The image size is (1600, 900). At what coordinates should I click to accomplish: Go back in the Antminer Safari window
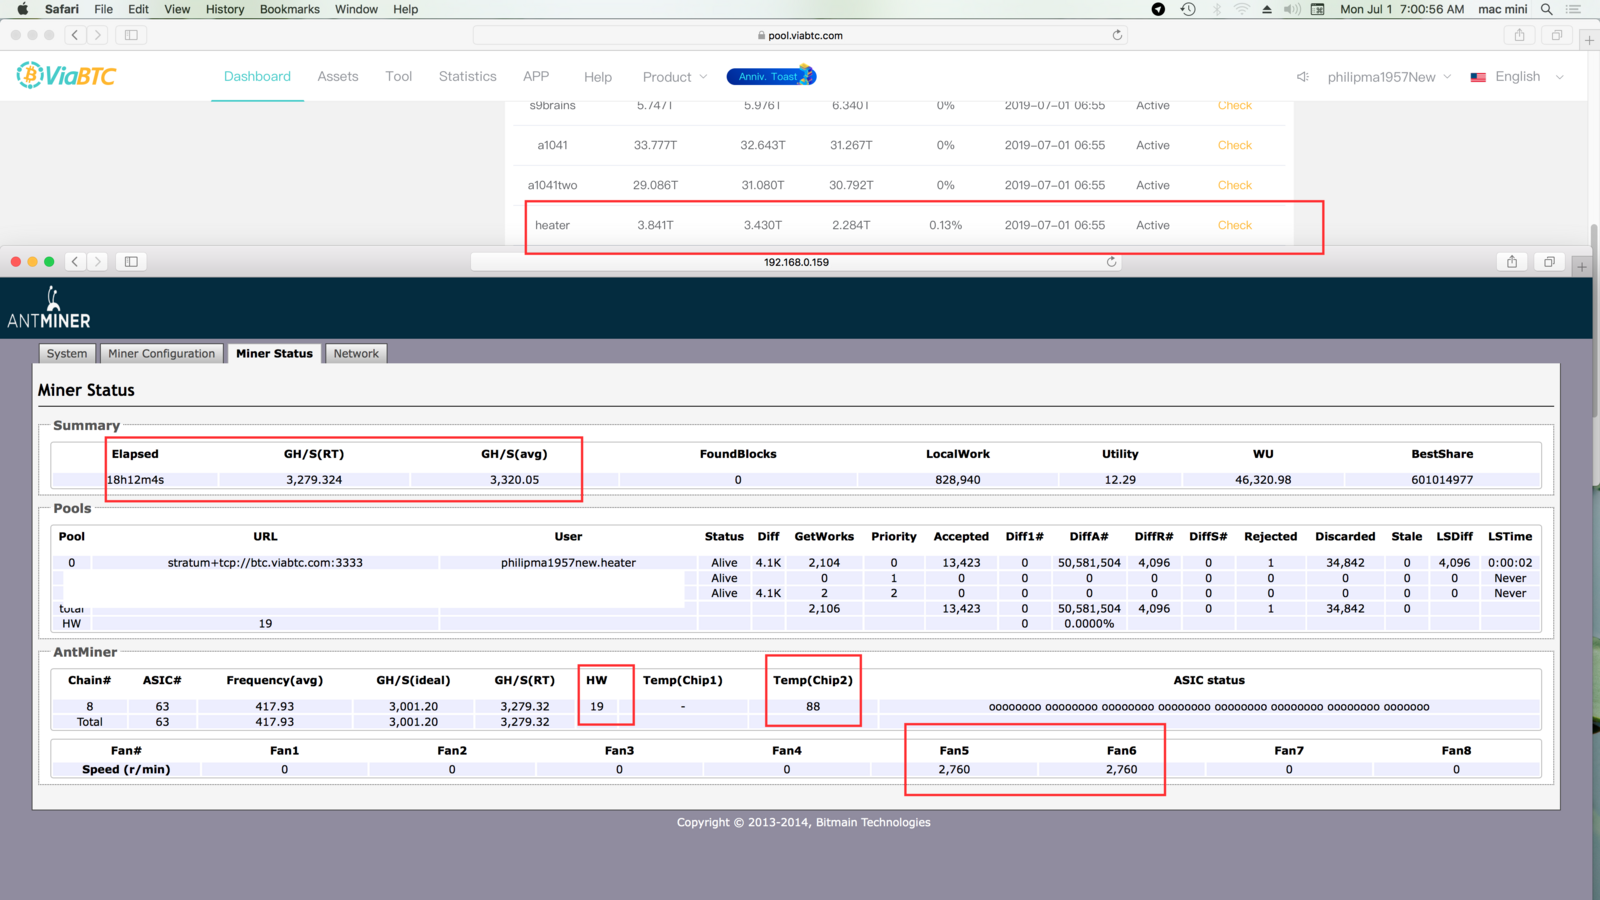coord(75,261)
